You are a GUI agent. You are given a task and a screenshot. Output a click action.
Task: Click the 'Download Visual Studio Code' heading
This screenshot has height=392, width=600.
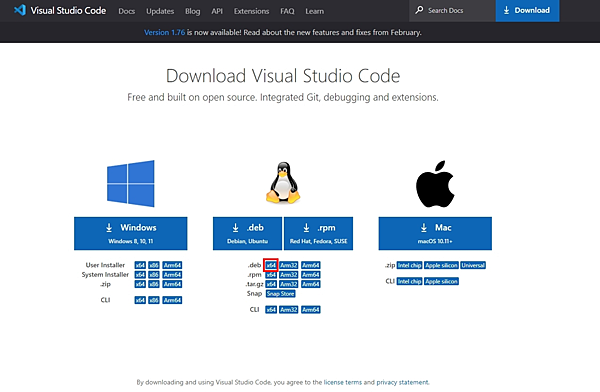point(283,76)
